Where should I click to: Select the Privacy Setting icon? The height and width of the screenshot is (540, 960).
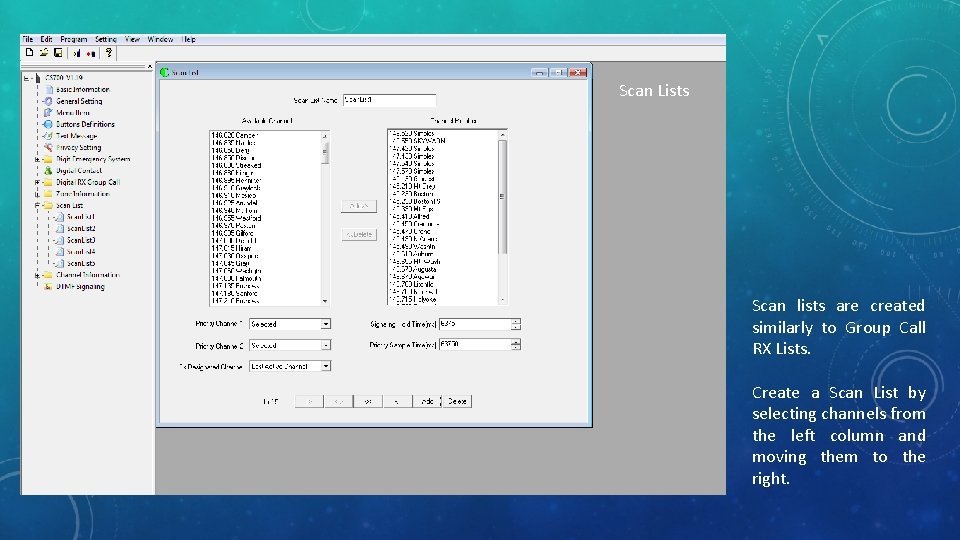point(48,148)
